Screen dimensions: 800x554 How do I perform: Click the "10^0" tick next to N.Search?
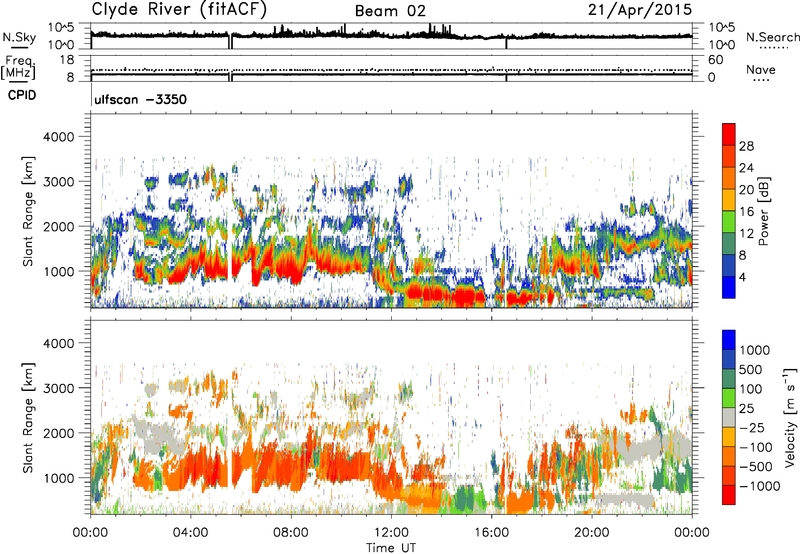(x=722, y=45)
